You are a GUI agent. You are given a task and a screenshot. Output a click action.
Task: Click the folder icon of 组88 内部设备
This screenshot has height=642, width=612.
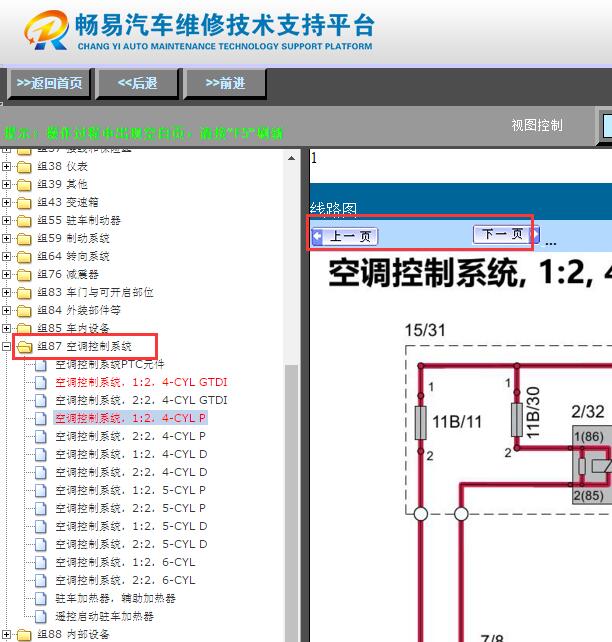pos(24,635)
